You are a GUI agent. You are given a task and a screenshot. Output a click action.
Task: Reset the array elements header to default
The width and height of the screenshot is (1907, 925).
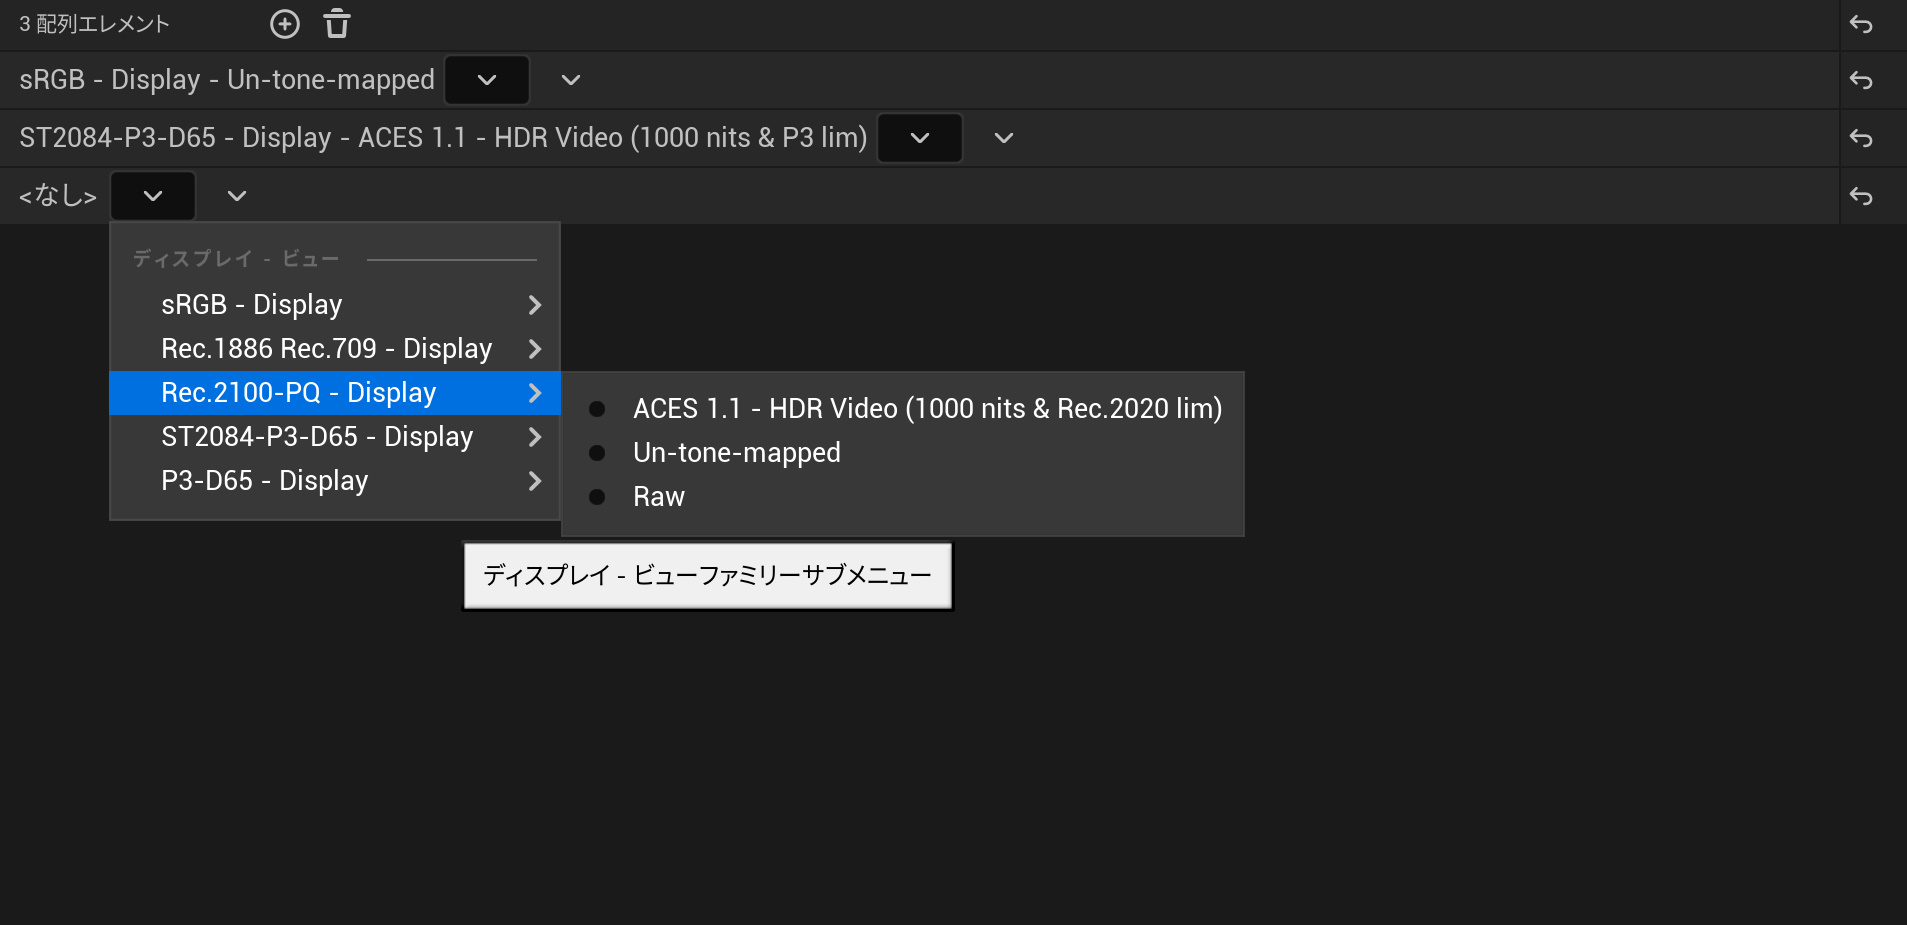click(x=1861, y=24)
